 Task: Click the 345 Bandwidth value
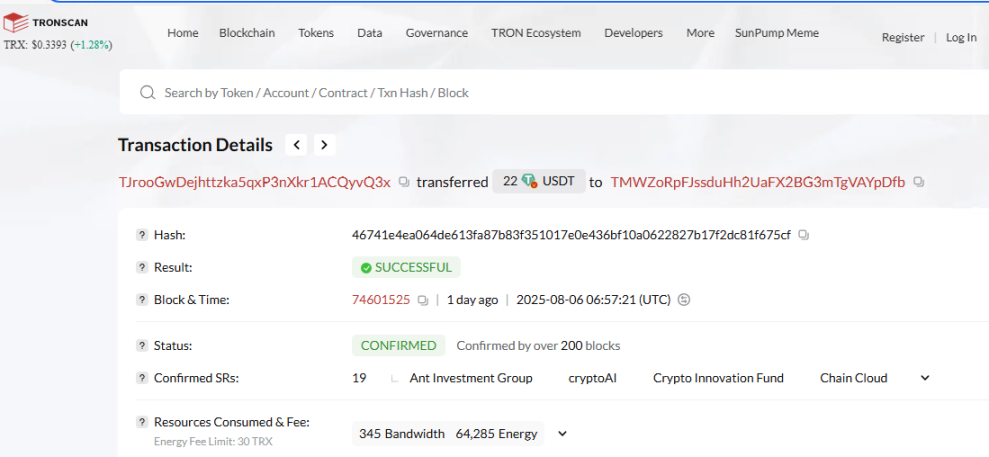click(x=402, y=434)
